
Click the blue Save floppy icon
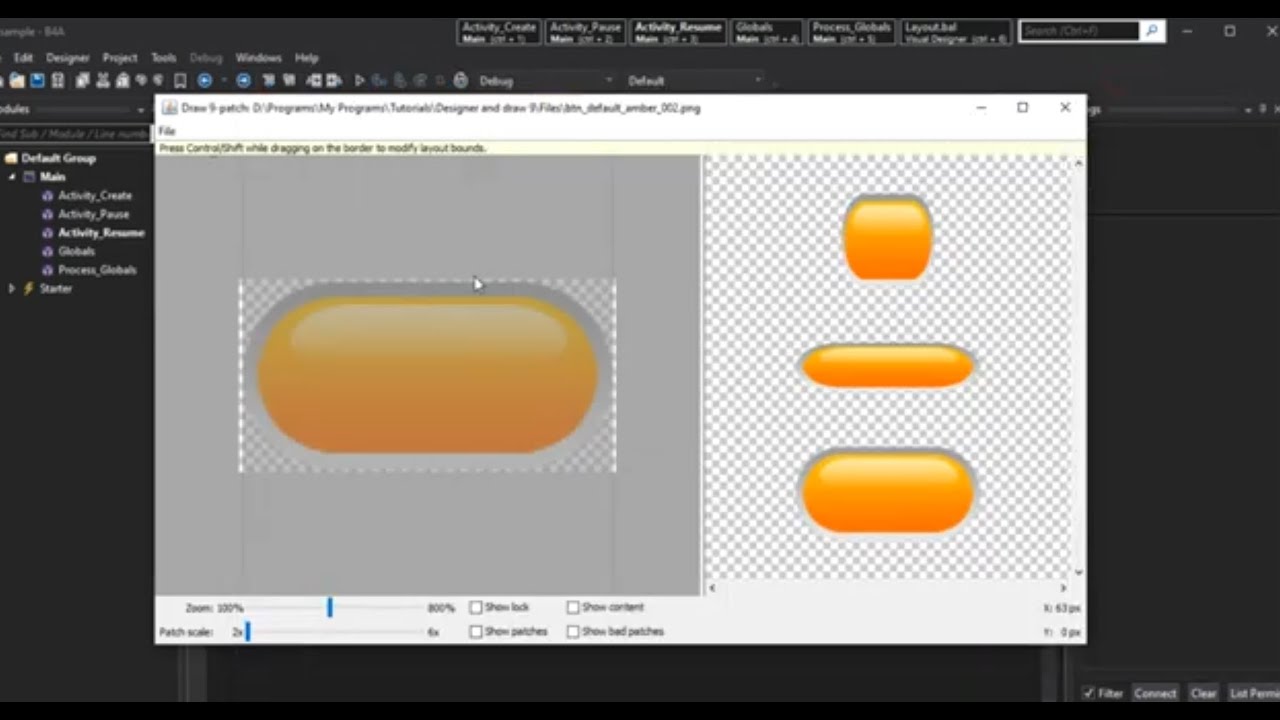(37, 80)
